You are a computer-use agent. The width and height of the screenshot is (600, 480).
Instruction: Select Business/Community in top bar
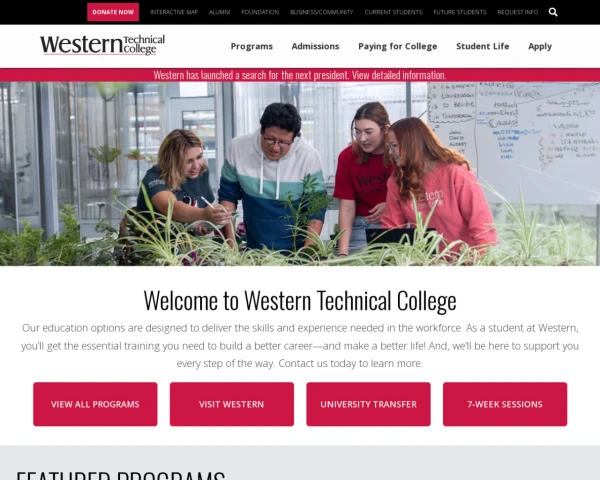(x=321, y=12)
